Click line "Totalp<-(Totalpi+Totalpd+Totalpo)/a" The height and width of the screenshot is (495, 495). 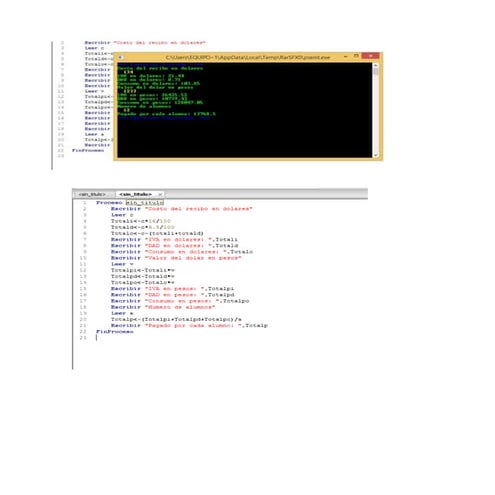pos(176,319)
